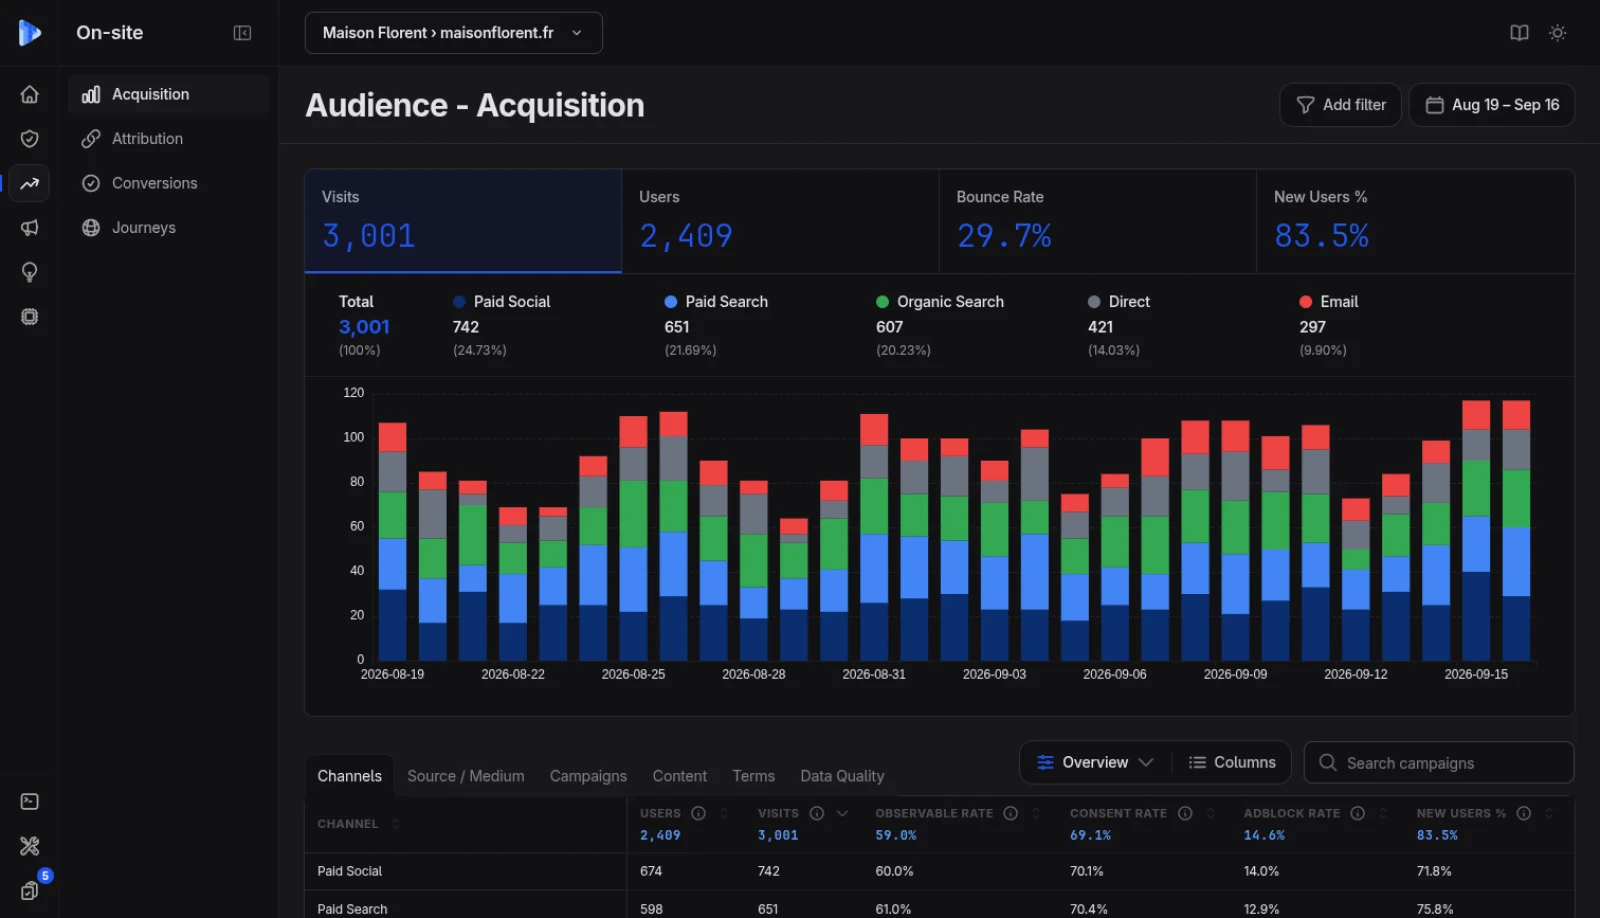Screen dimensions: 1600x918
Task: Sort by Consent Rate arrows
Action: (x=1210, y=813)
